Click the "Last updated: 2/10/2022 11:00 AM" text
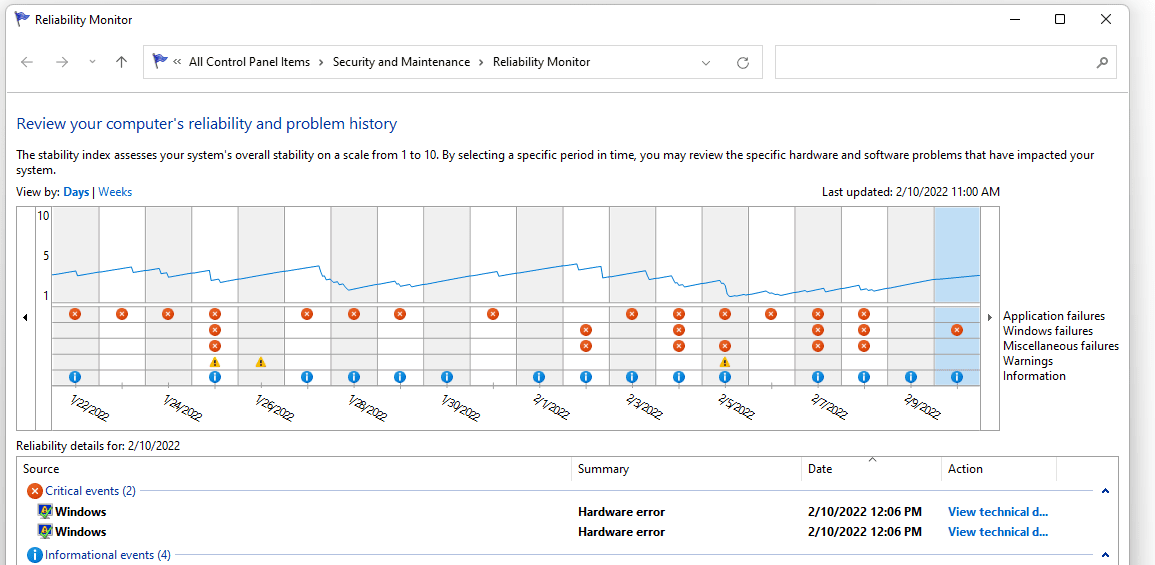 [911, 192]
